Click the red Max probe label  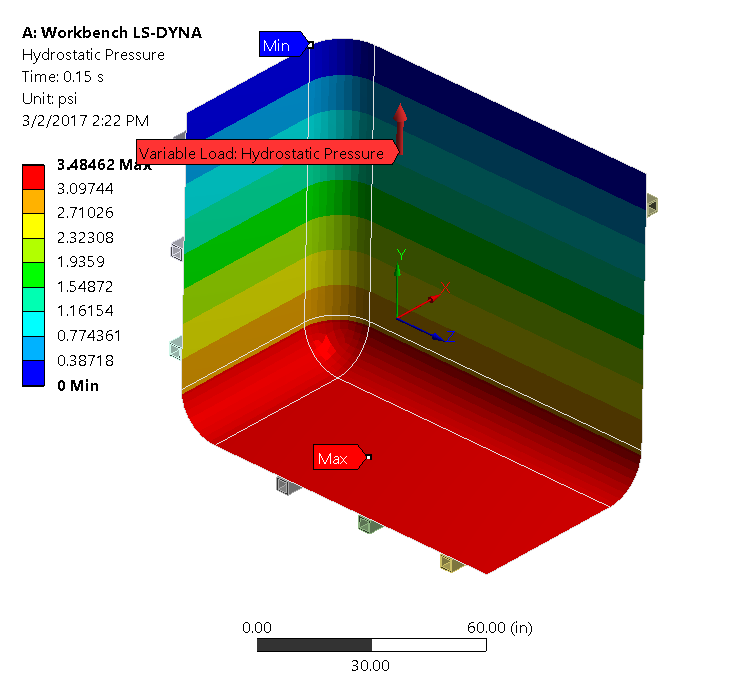333,458
